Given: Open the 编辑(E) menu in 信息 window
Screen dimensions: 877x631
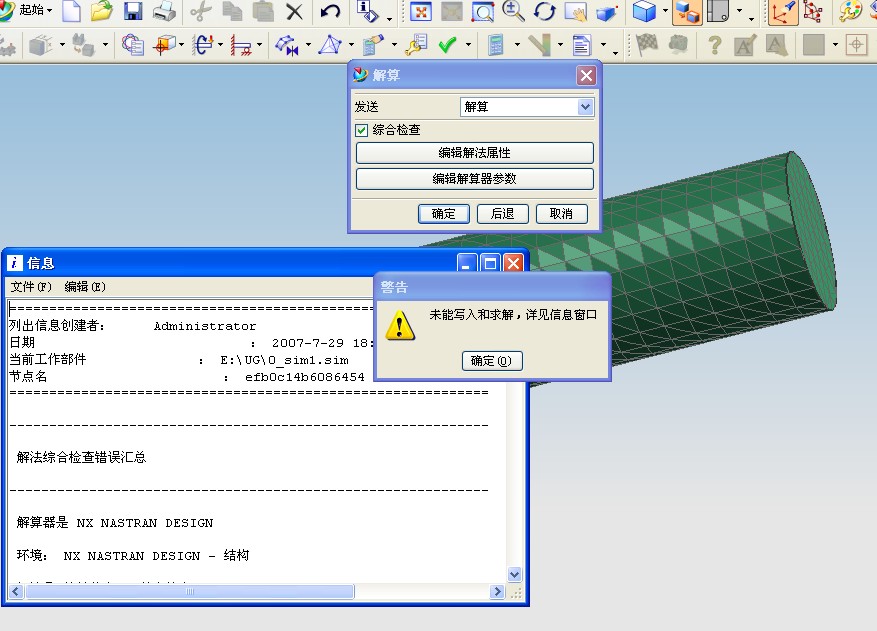Looking at the screenshot, I should click(x=85, y=287).
